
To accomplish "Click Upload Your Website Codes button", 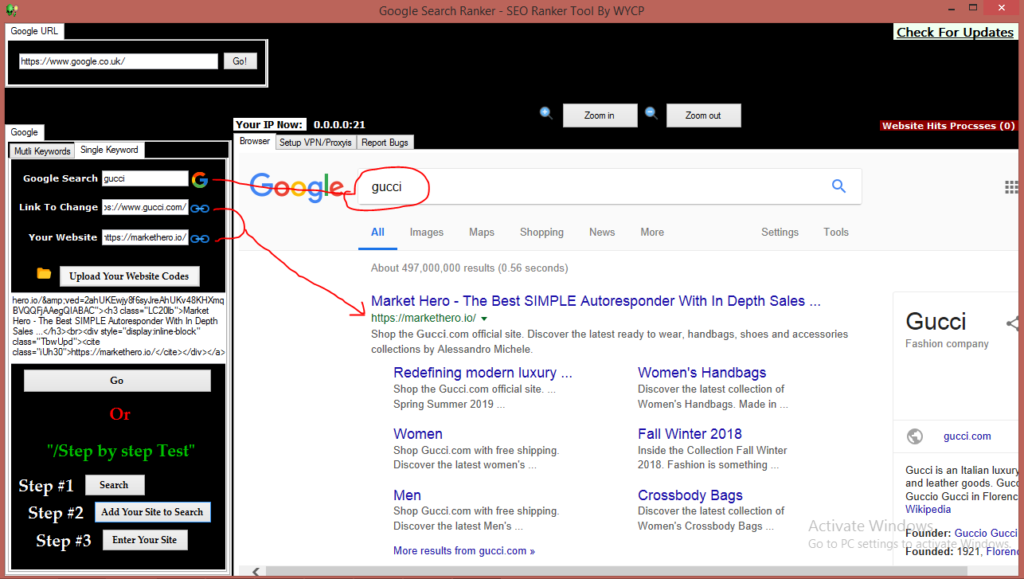I will tap(129, 276).
